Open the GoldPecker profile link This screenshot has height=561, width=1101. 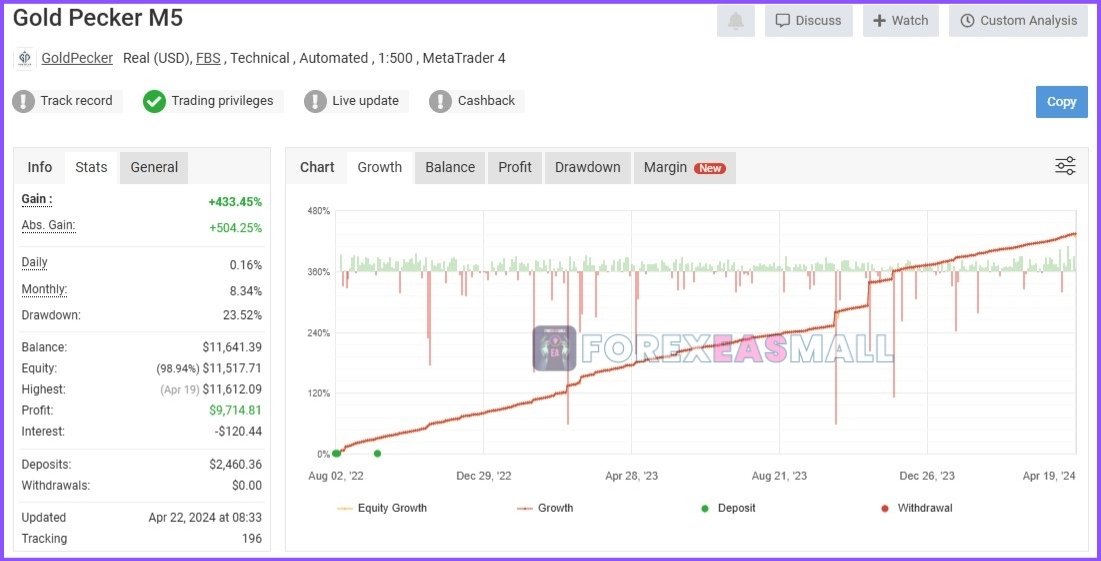click(x=77, y=58)
